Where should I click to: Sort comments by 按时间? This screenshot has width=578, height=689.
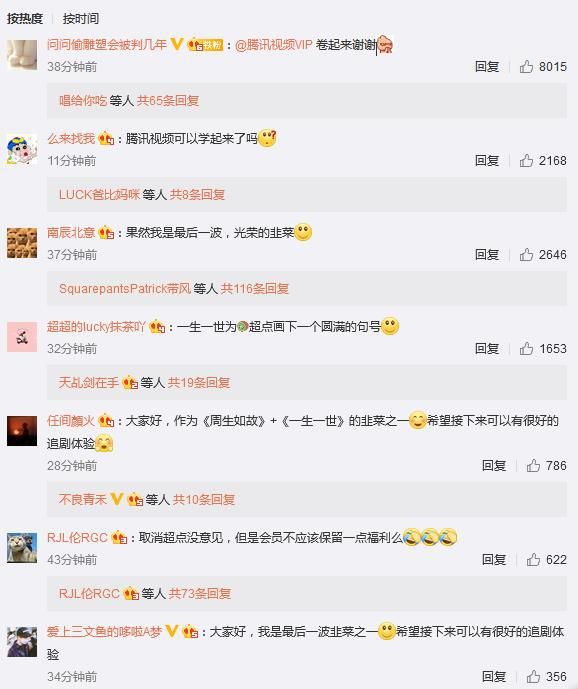81,18
